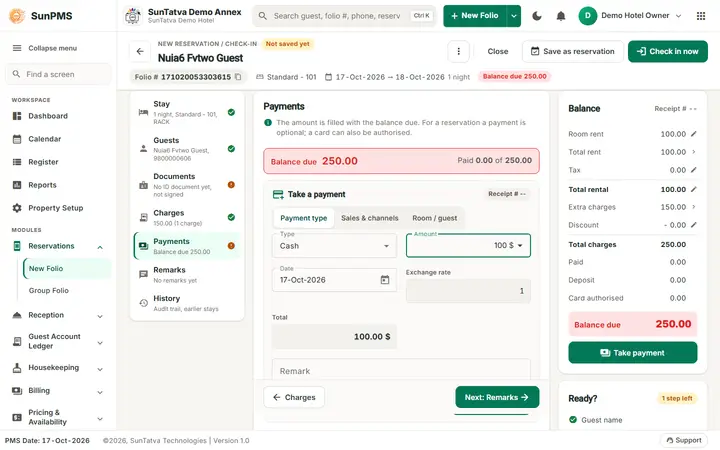Expand the Reception module
720x450 pixels.
click(x=100, y=316)
